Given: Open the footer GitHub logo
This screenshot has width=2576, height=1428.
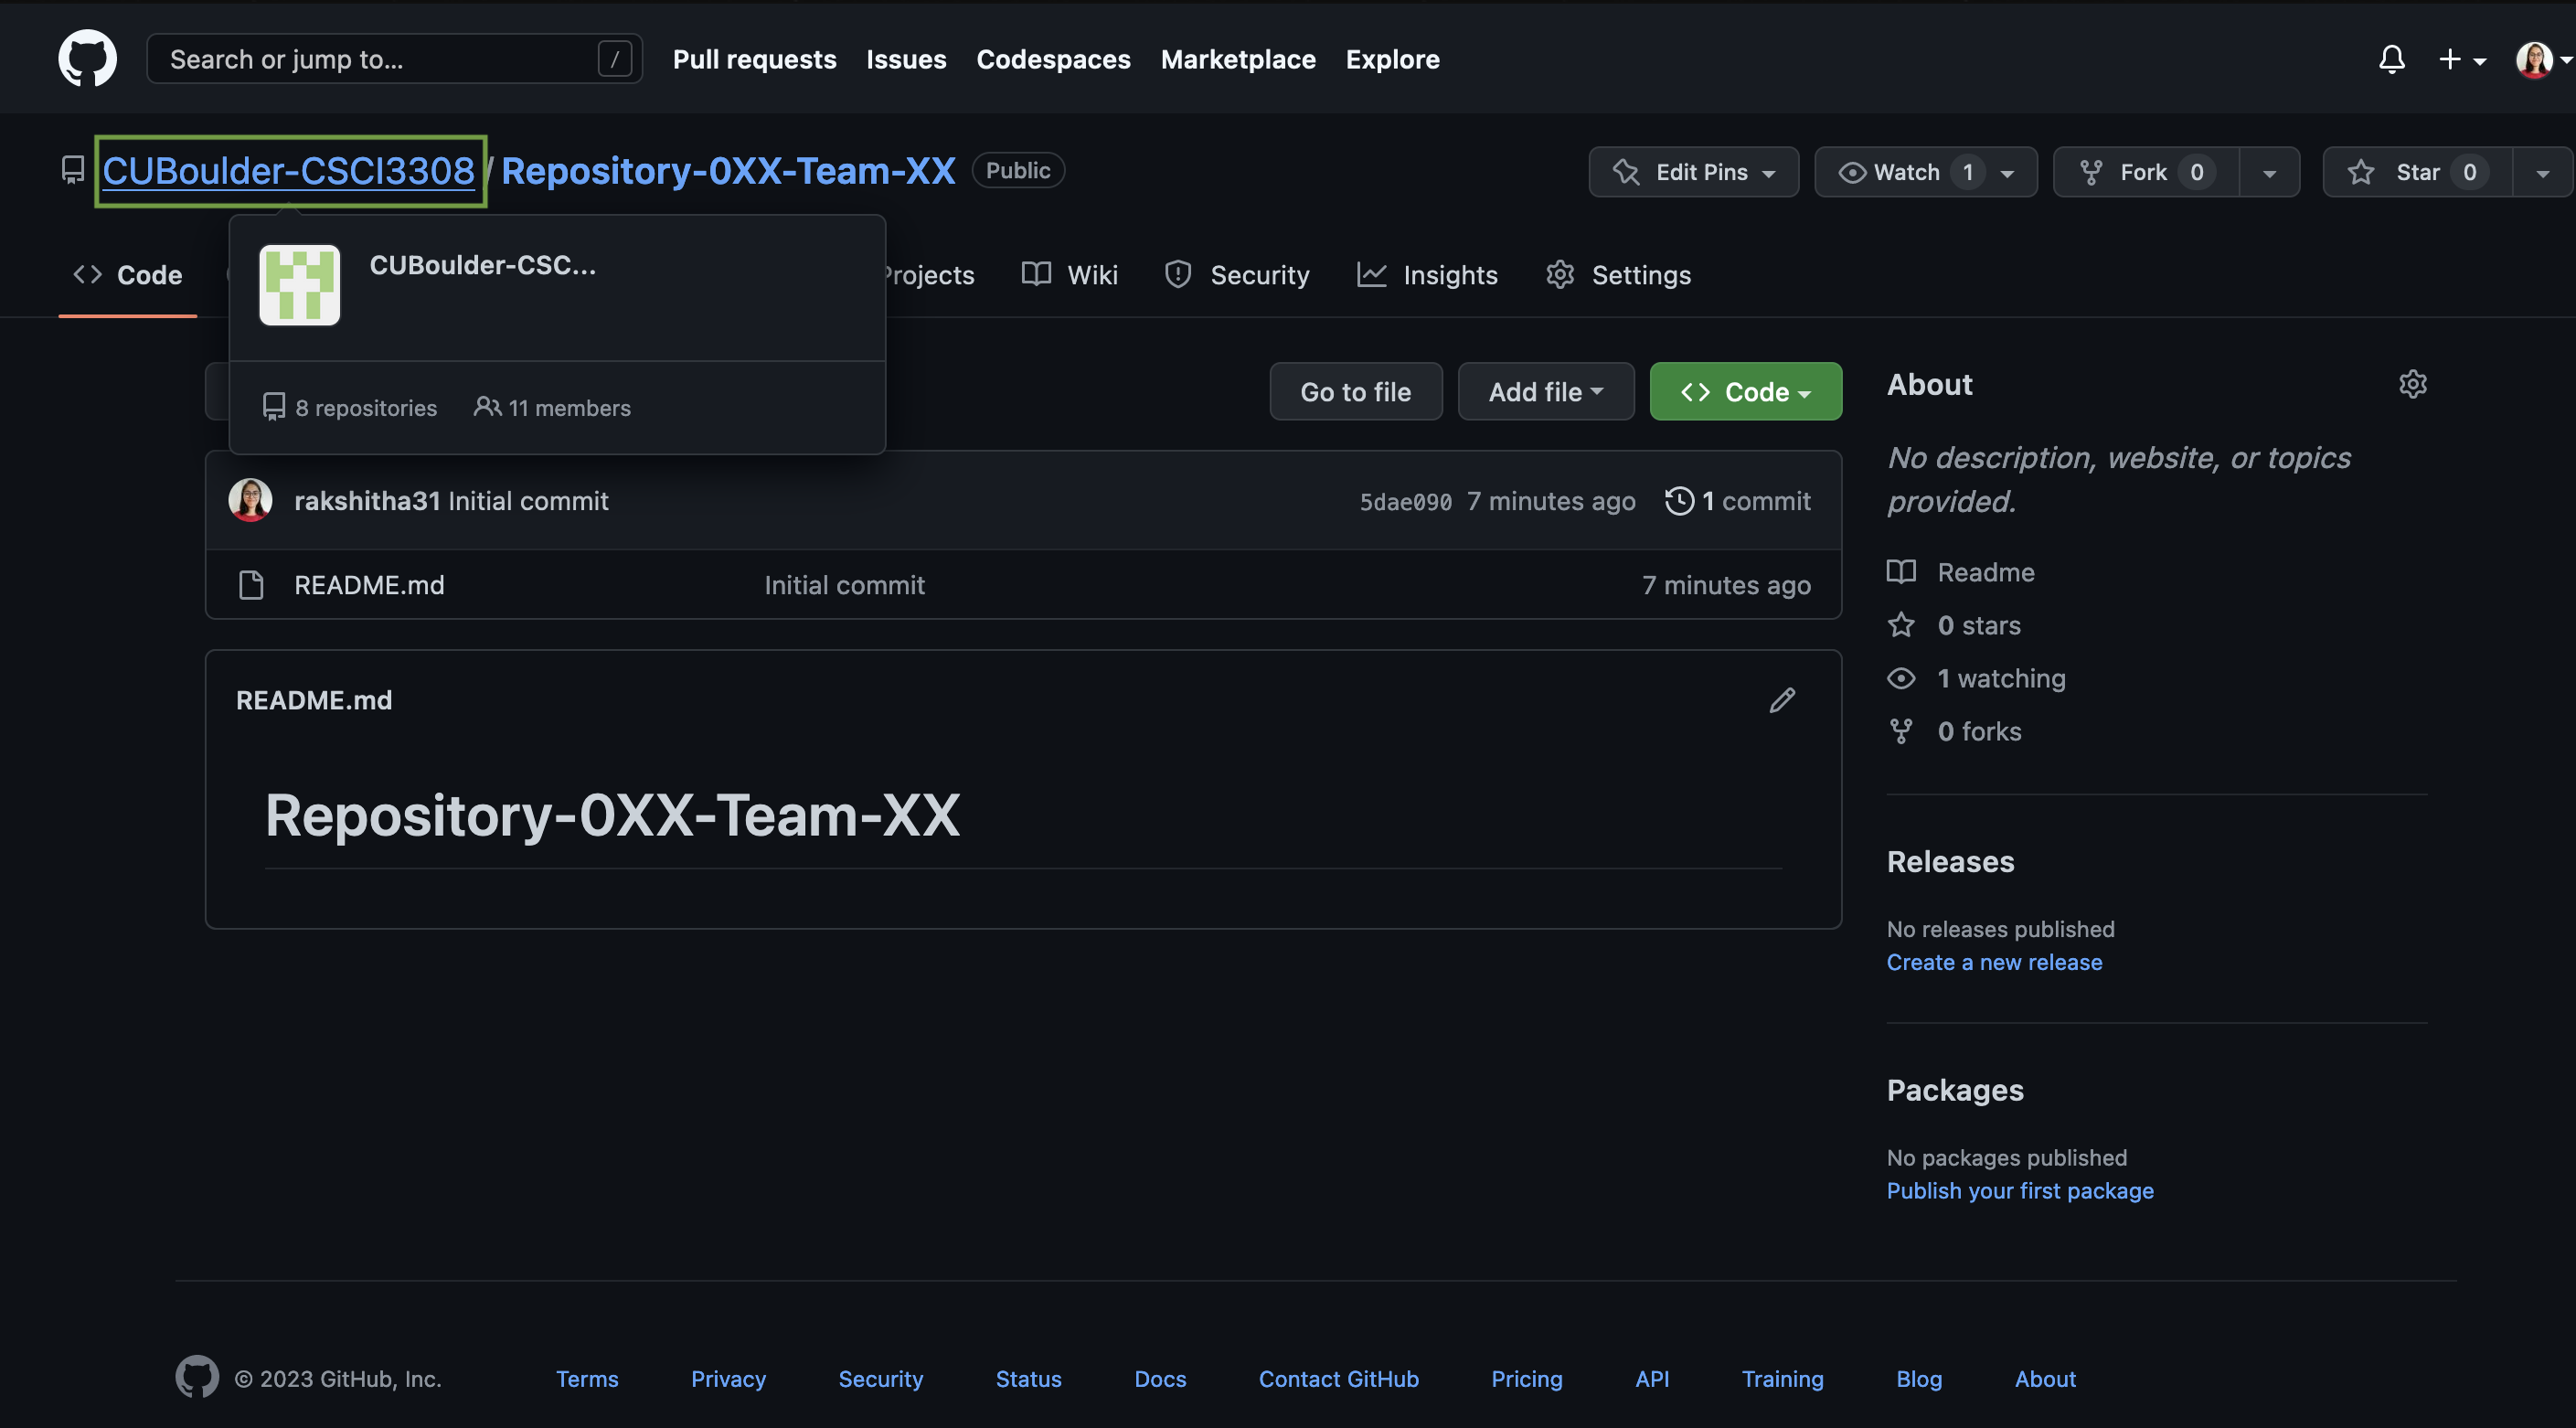Looking at the screenshot, I should point(197,1377).
